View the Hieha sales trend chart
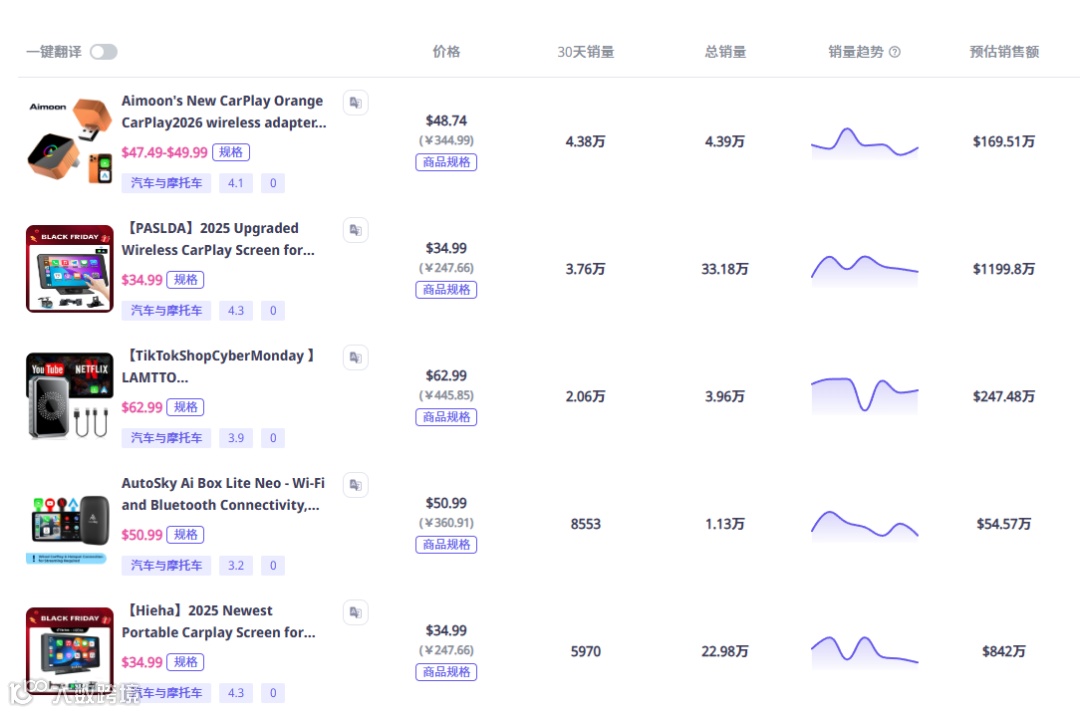The height and width of the screenshot is (713, 1080). (x=864, y=652)
